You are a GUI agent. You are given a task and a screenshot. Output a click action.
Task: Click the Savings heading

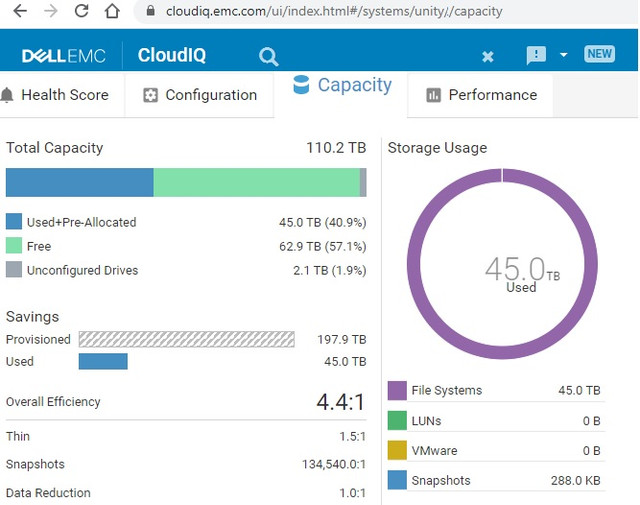click(x=32, y=317)
